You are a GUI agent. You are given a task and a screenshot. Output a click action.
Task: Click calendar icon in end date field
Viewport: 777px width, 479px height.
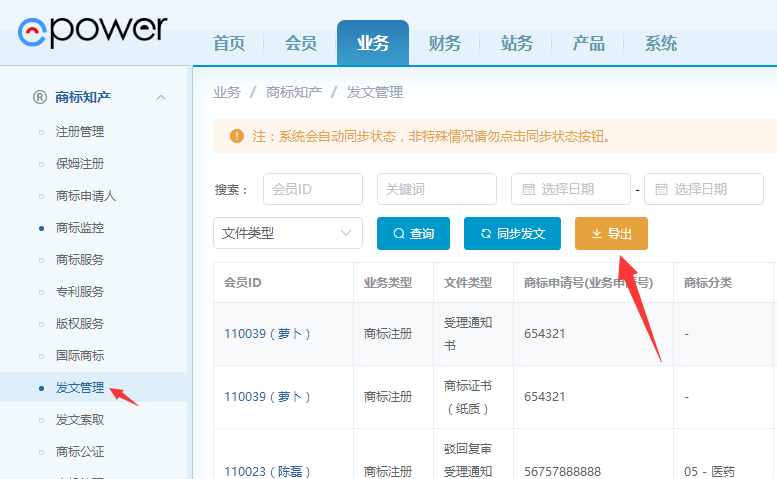661,189
